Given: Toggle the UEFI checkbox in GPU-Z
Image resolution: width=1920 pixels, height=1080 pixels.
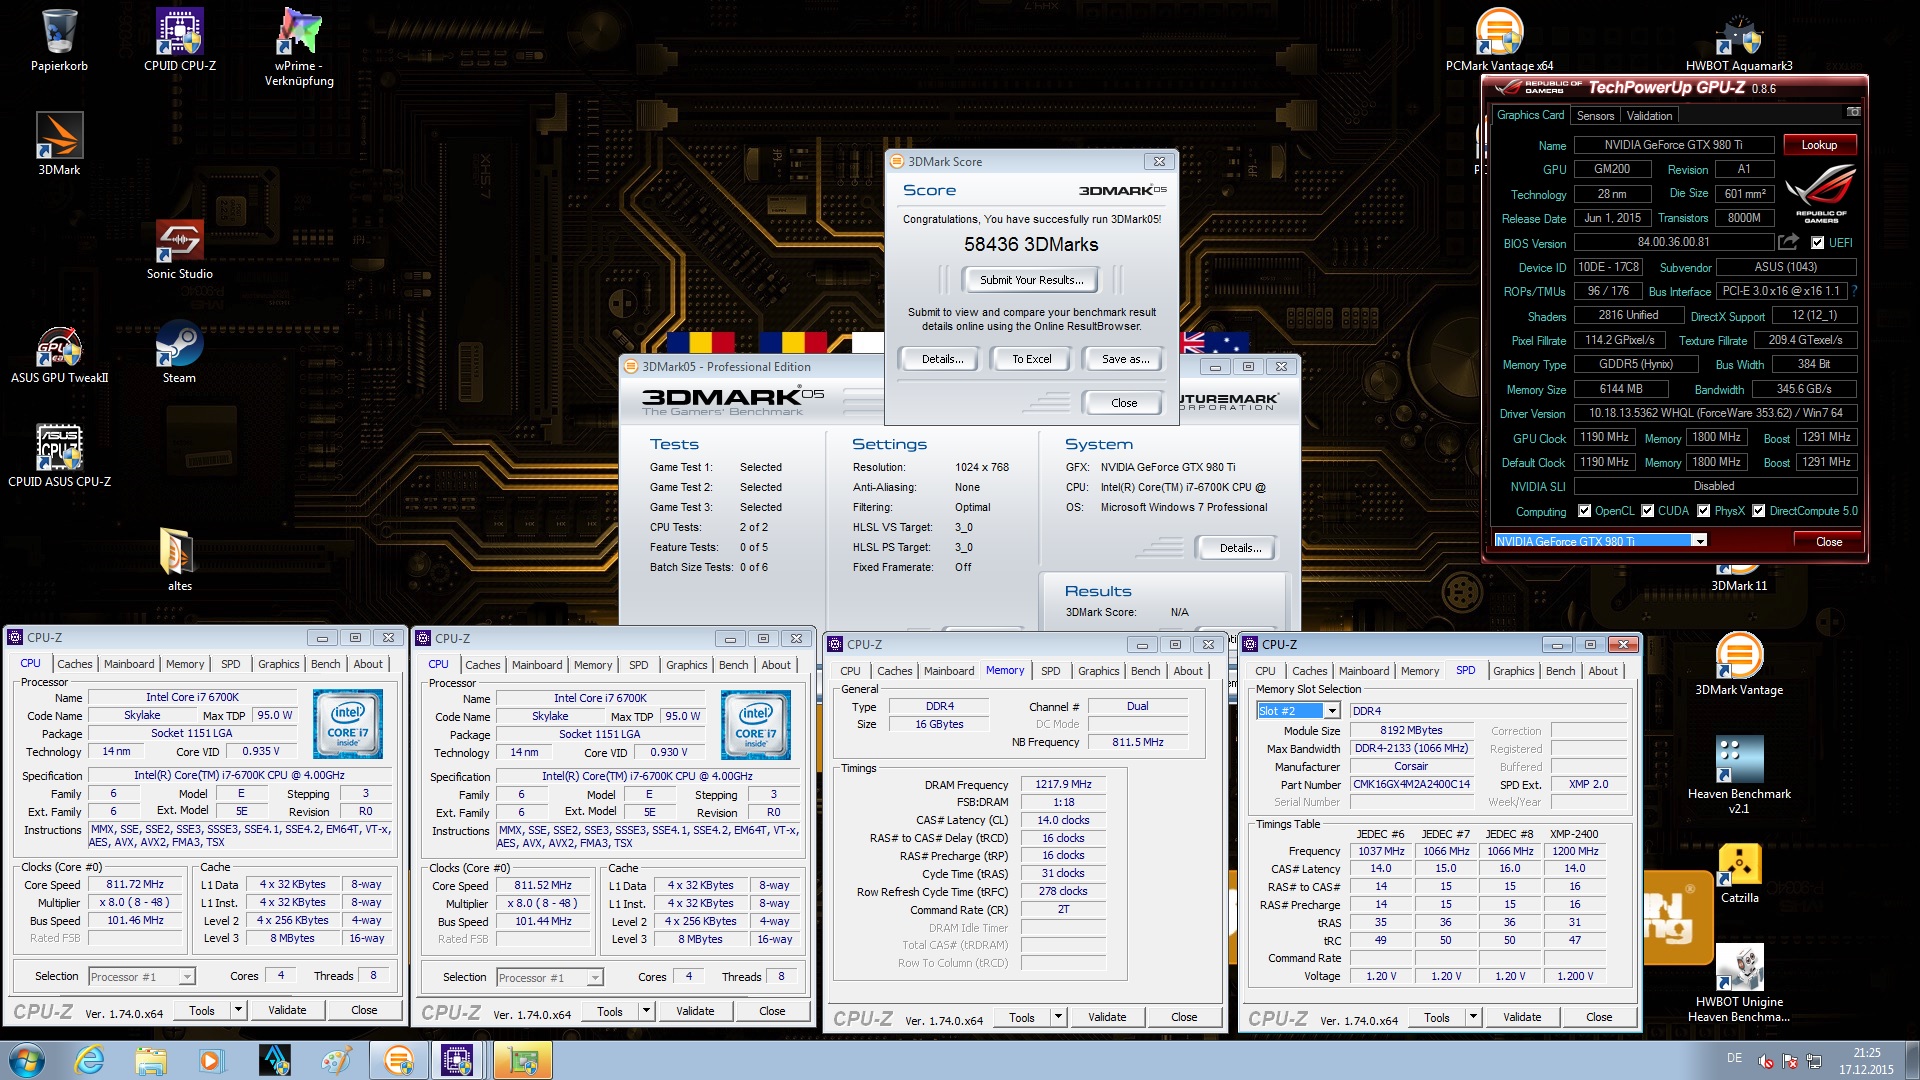Looking at the screenshot, I should (1817, 243).
